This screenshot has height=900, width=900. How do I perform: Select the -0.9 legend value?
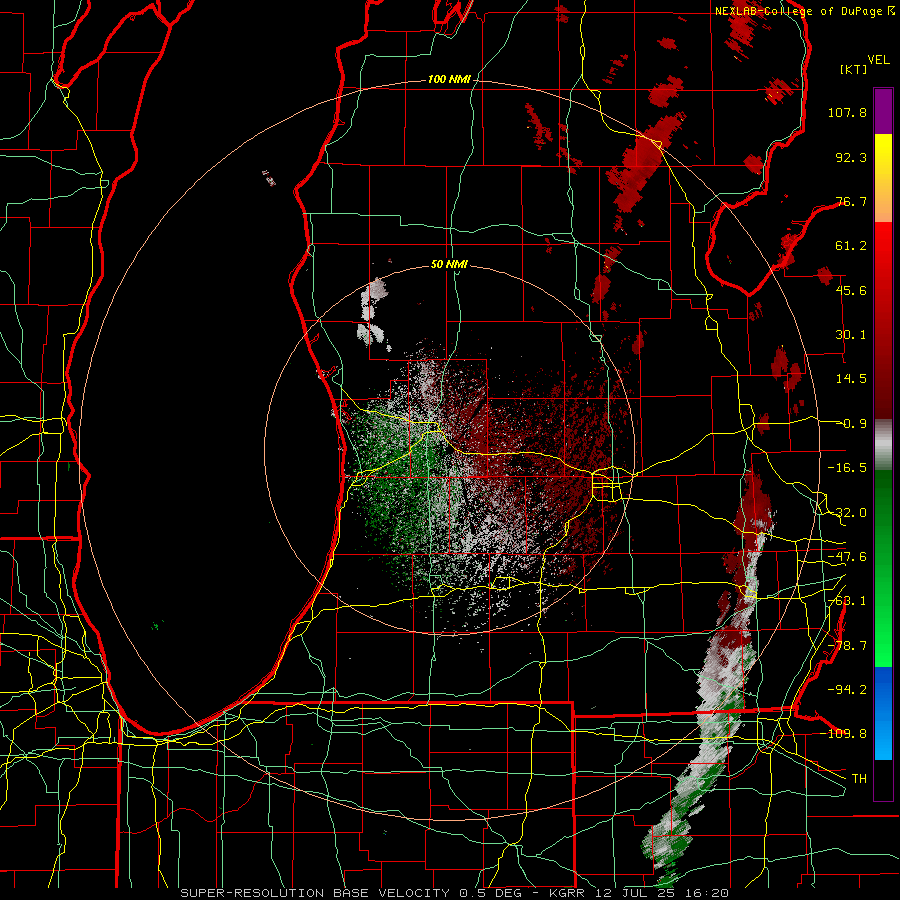click(851, 424)
